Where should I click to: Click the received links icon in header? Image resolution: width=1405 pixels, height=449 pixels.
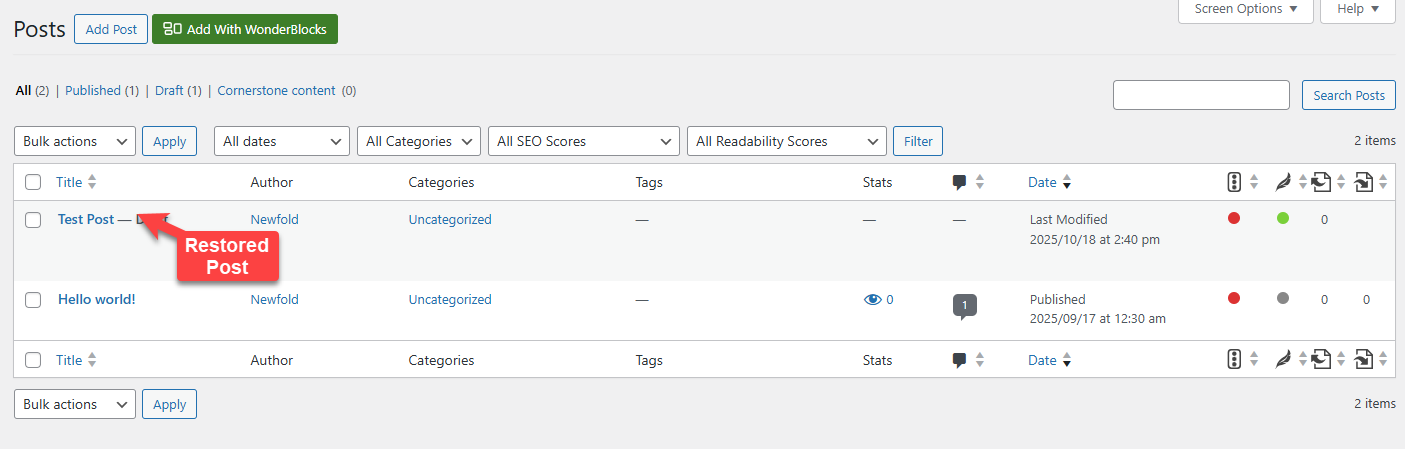point(1364,182)
